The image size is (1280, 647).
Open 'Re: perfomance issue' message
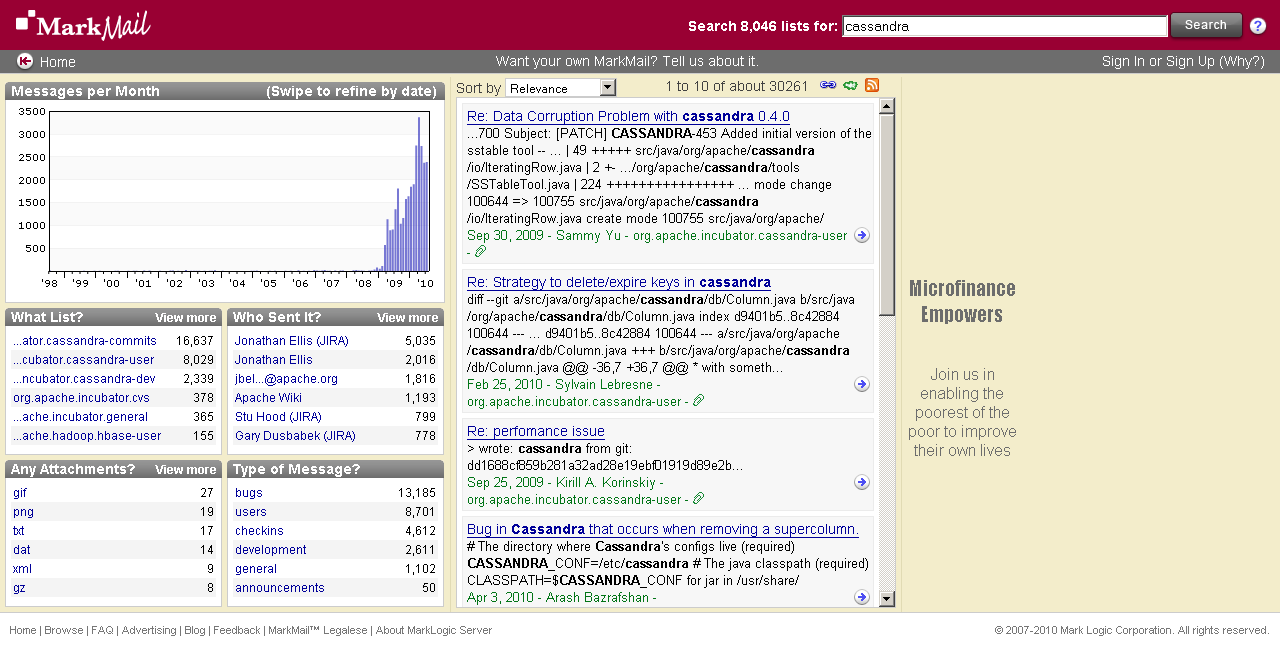536,431
